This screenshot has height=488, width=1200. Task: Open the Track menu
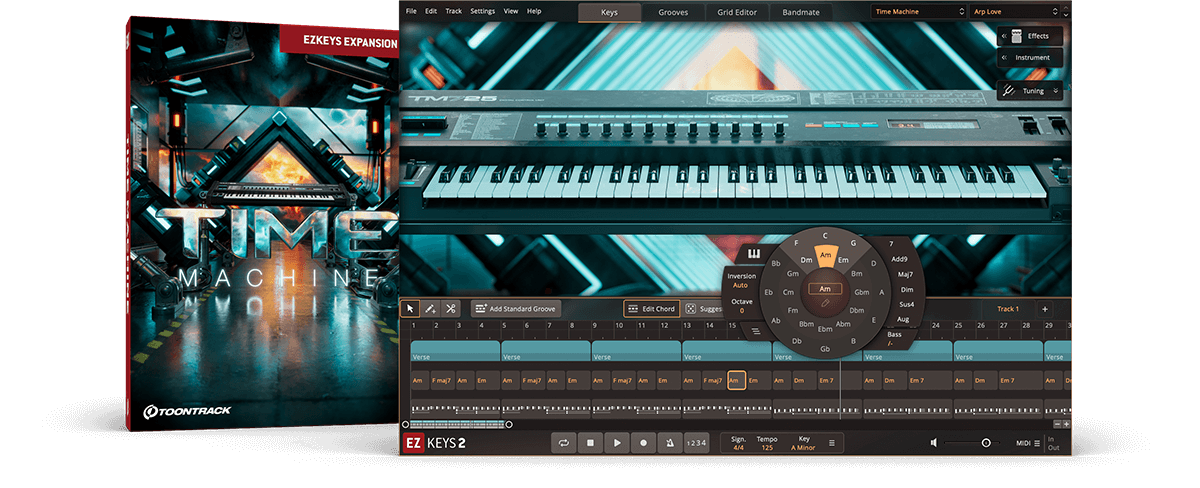coord(454,11)
